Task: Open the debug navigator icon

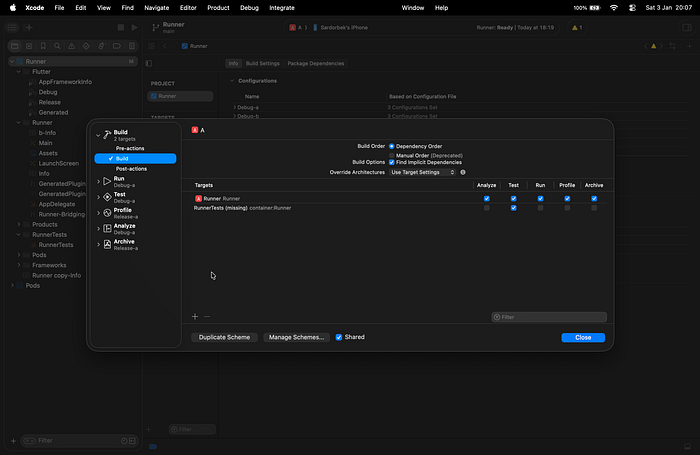Action: pyautogui.click(x=101, y=46)
